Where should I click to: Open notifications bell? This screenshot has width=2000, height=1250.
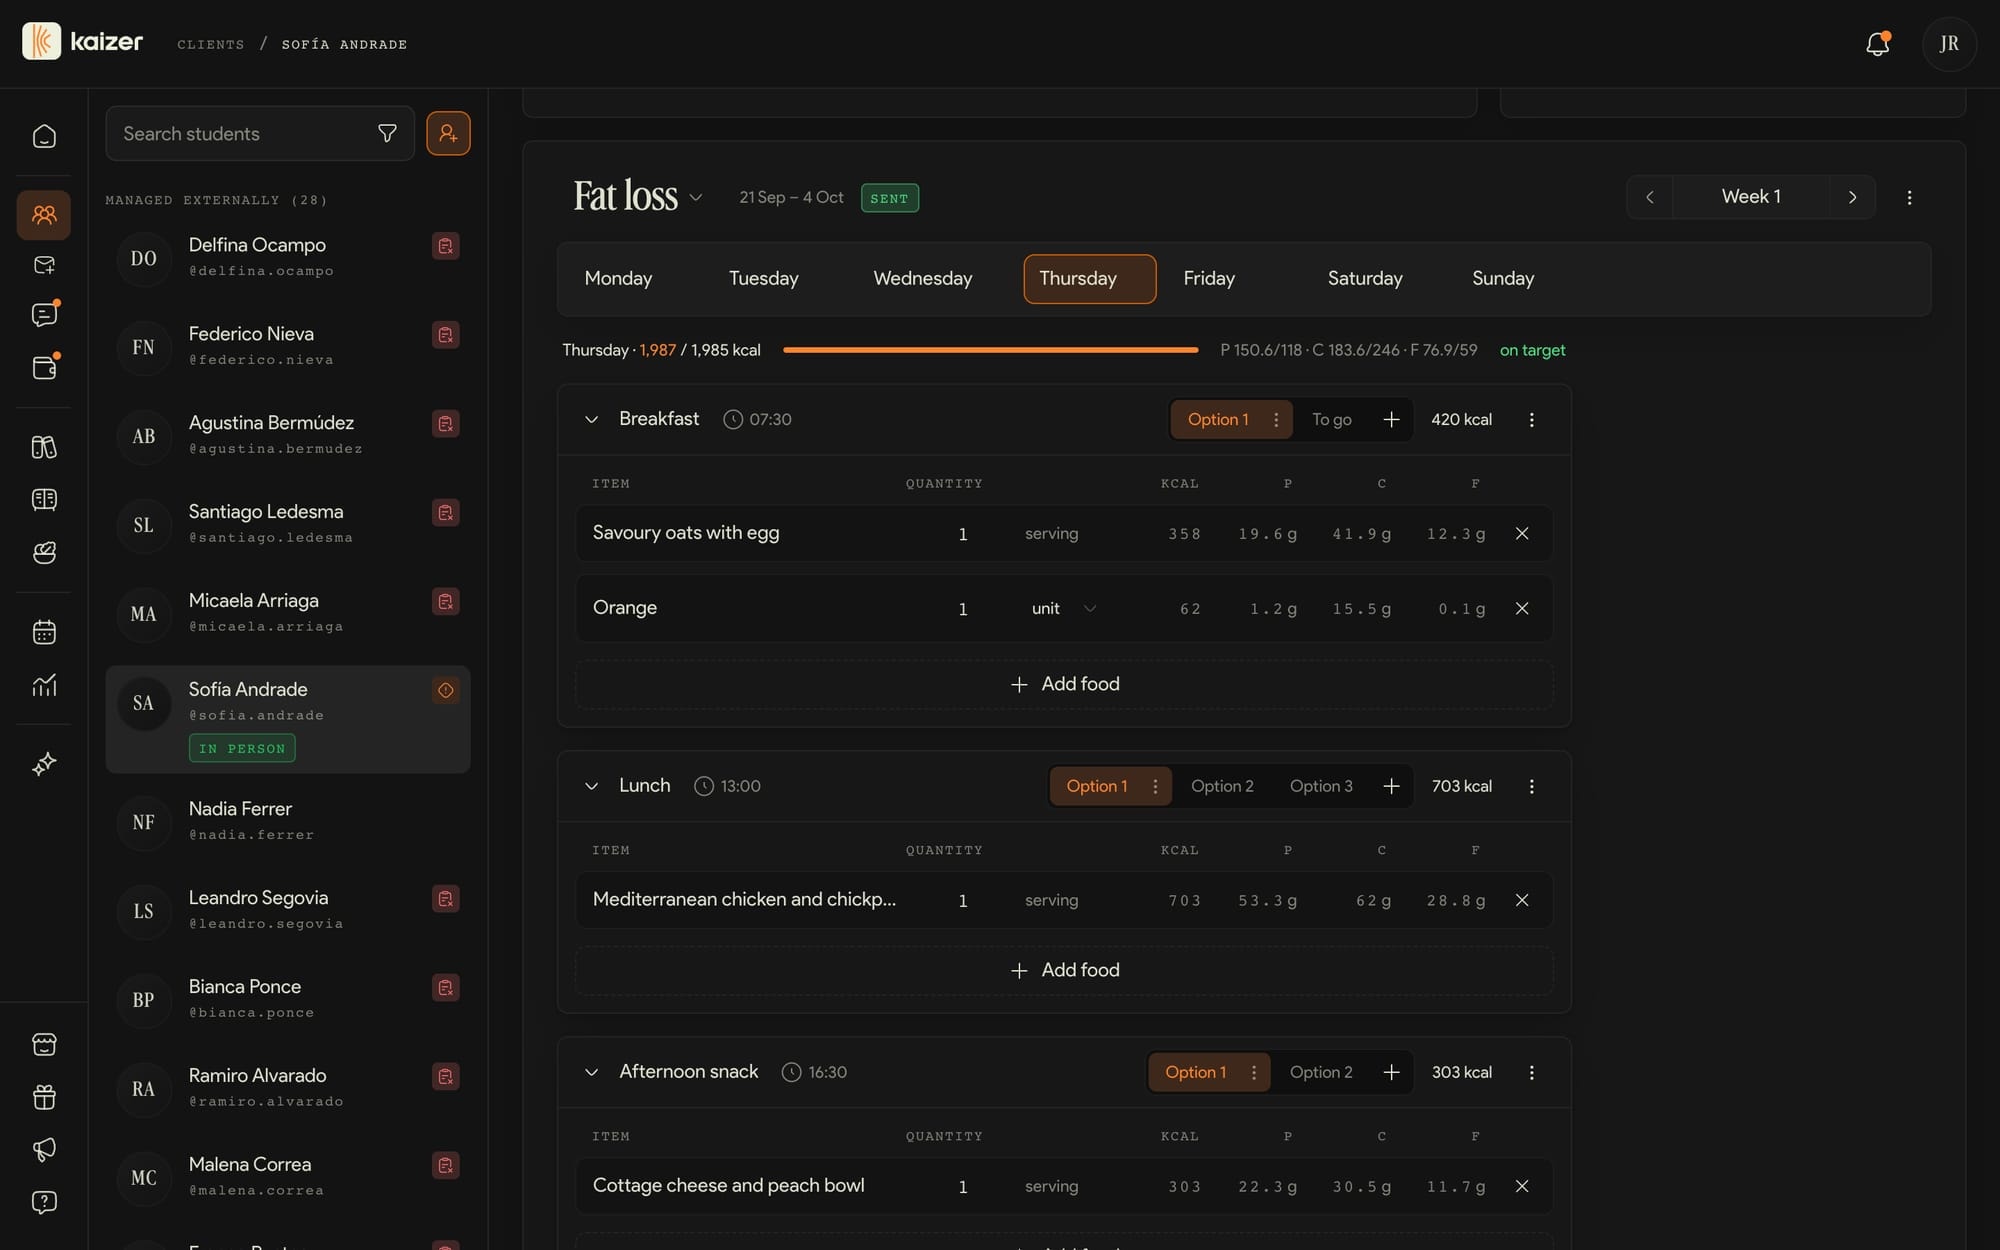pos(1877,44)
